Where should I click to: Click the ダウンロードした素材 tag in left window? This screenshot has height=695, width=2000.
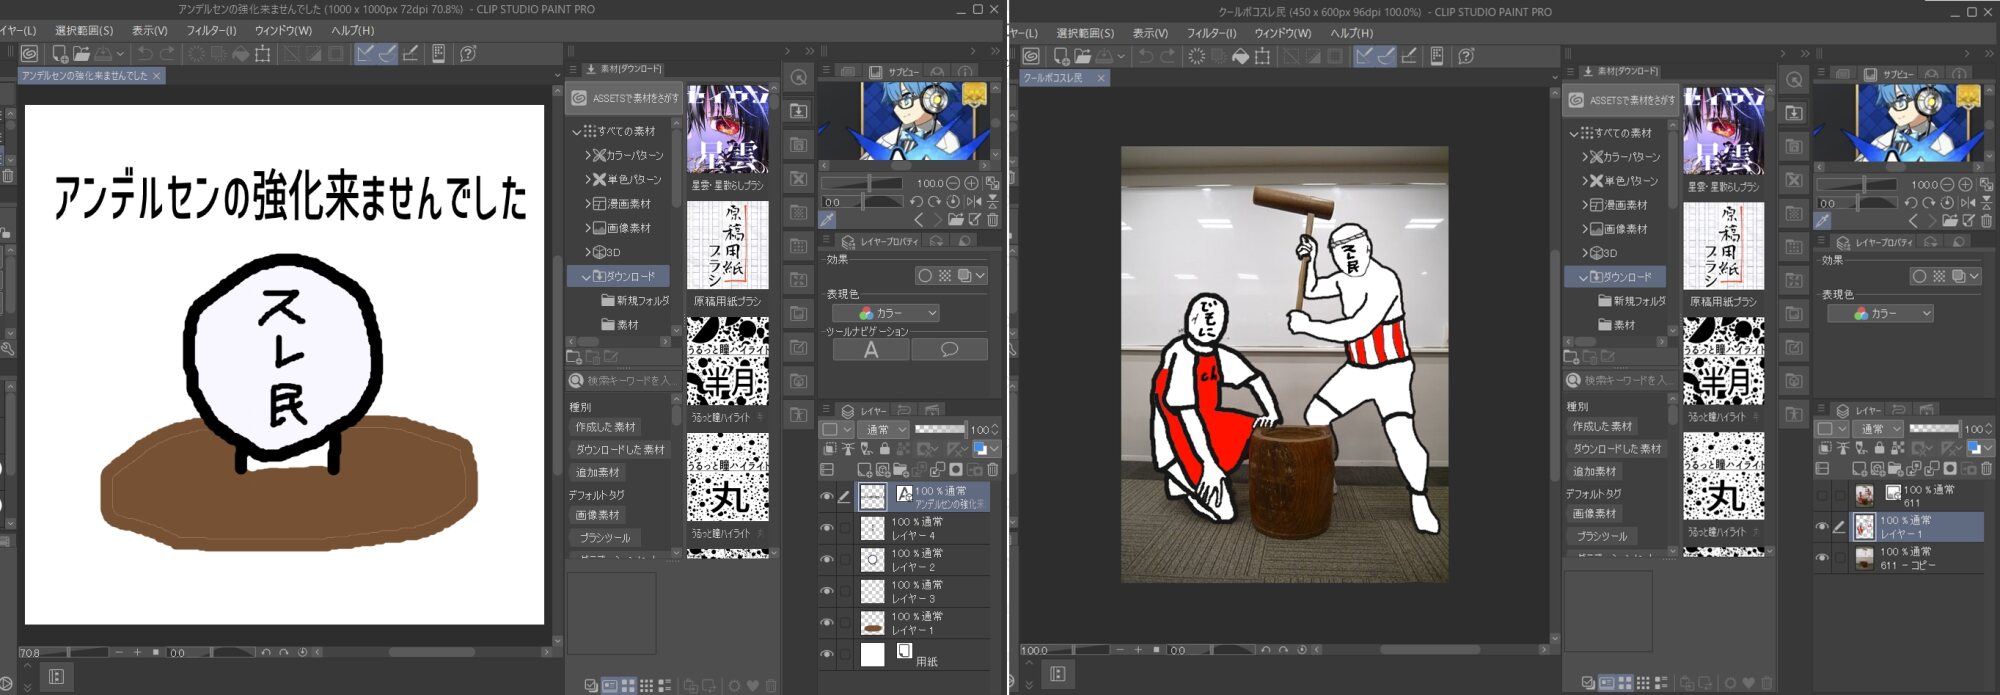619,450
